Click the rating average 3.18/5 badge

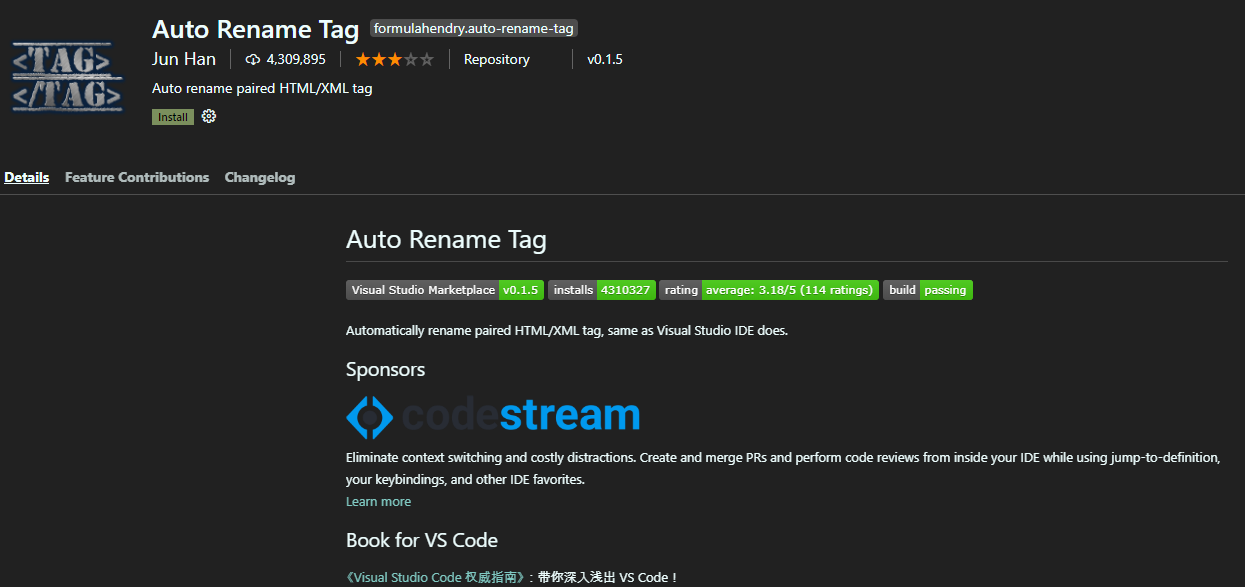coord(769,290)
